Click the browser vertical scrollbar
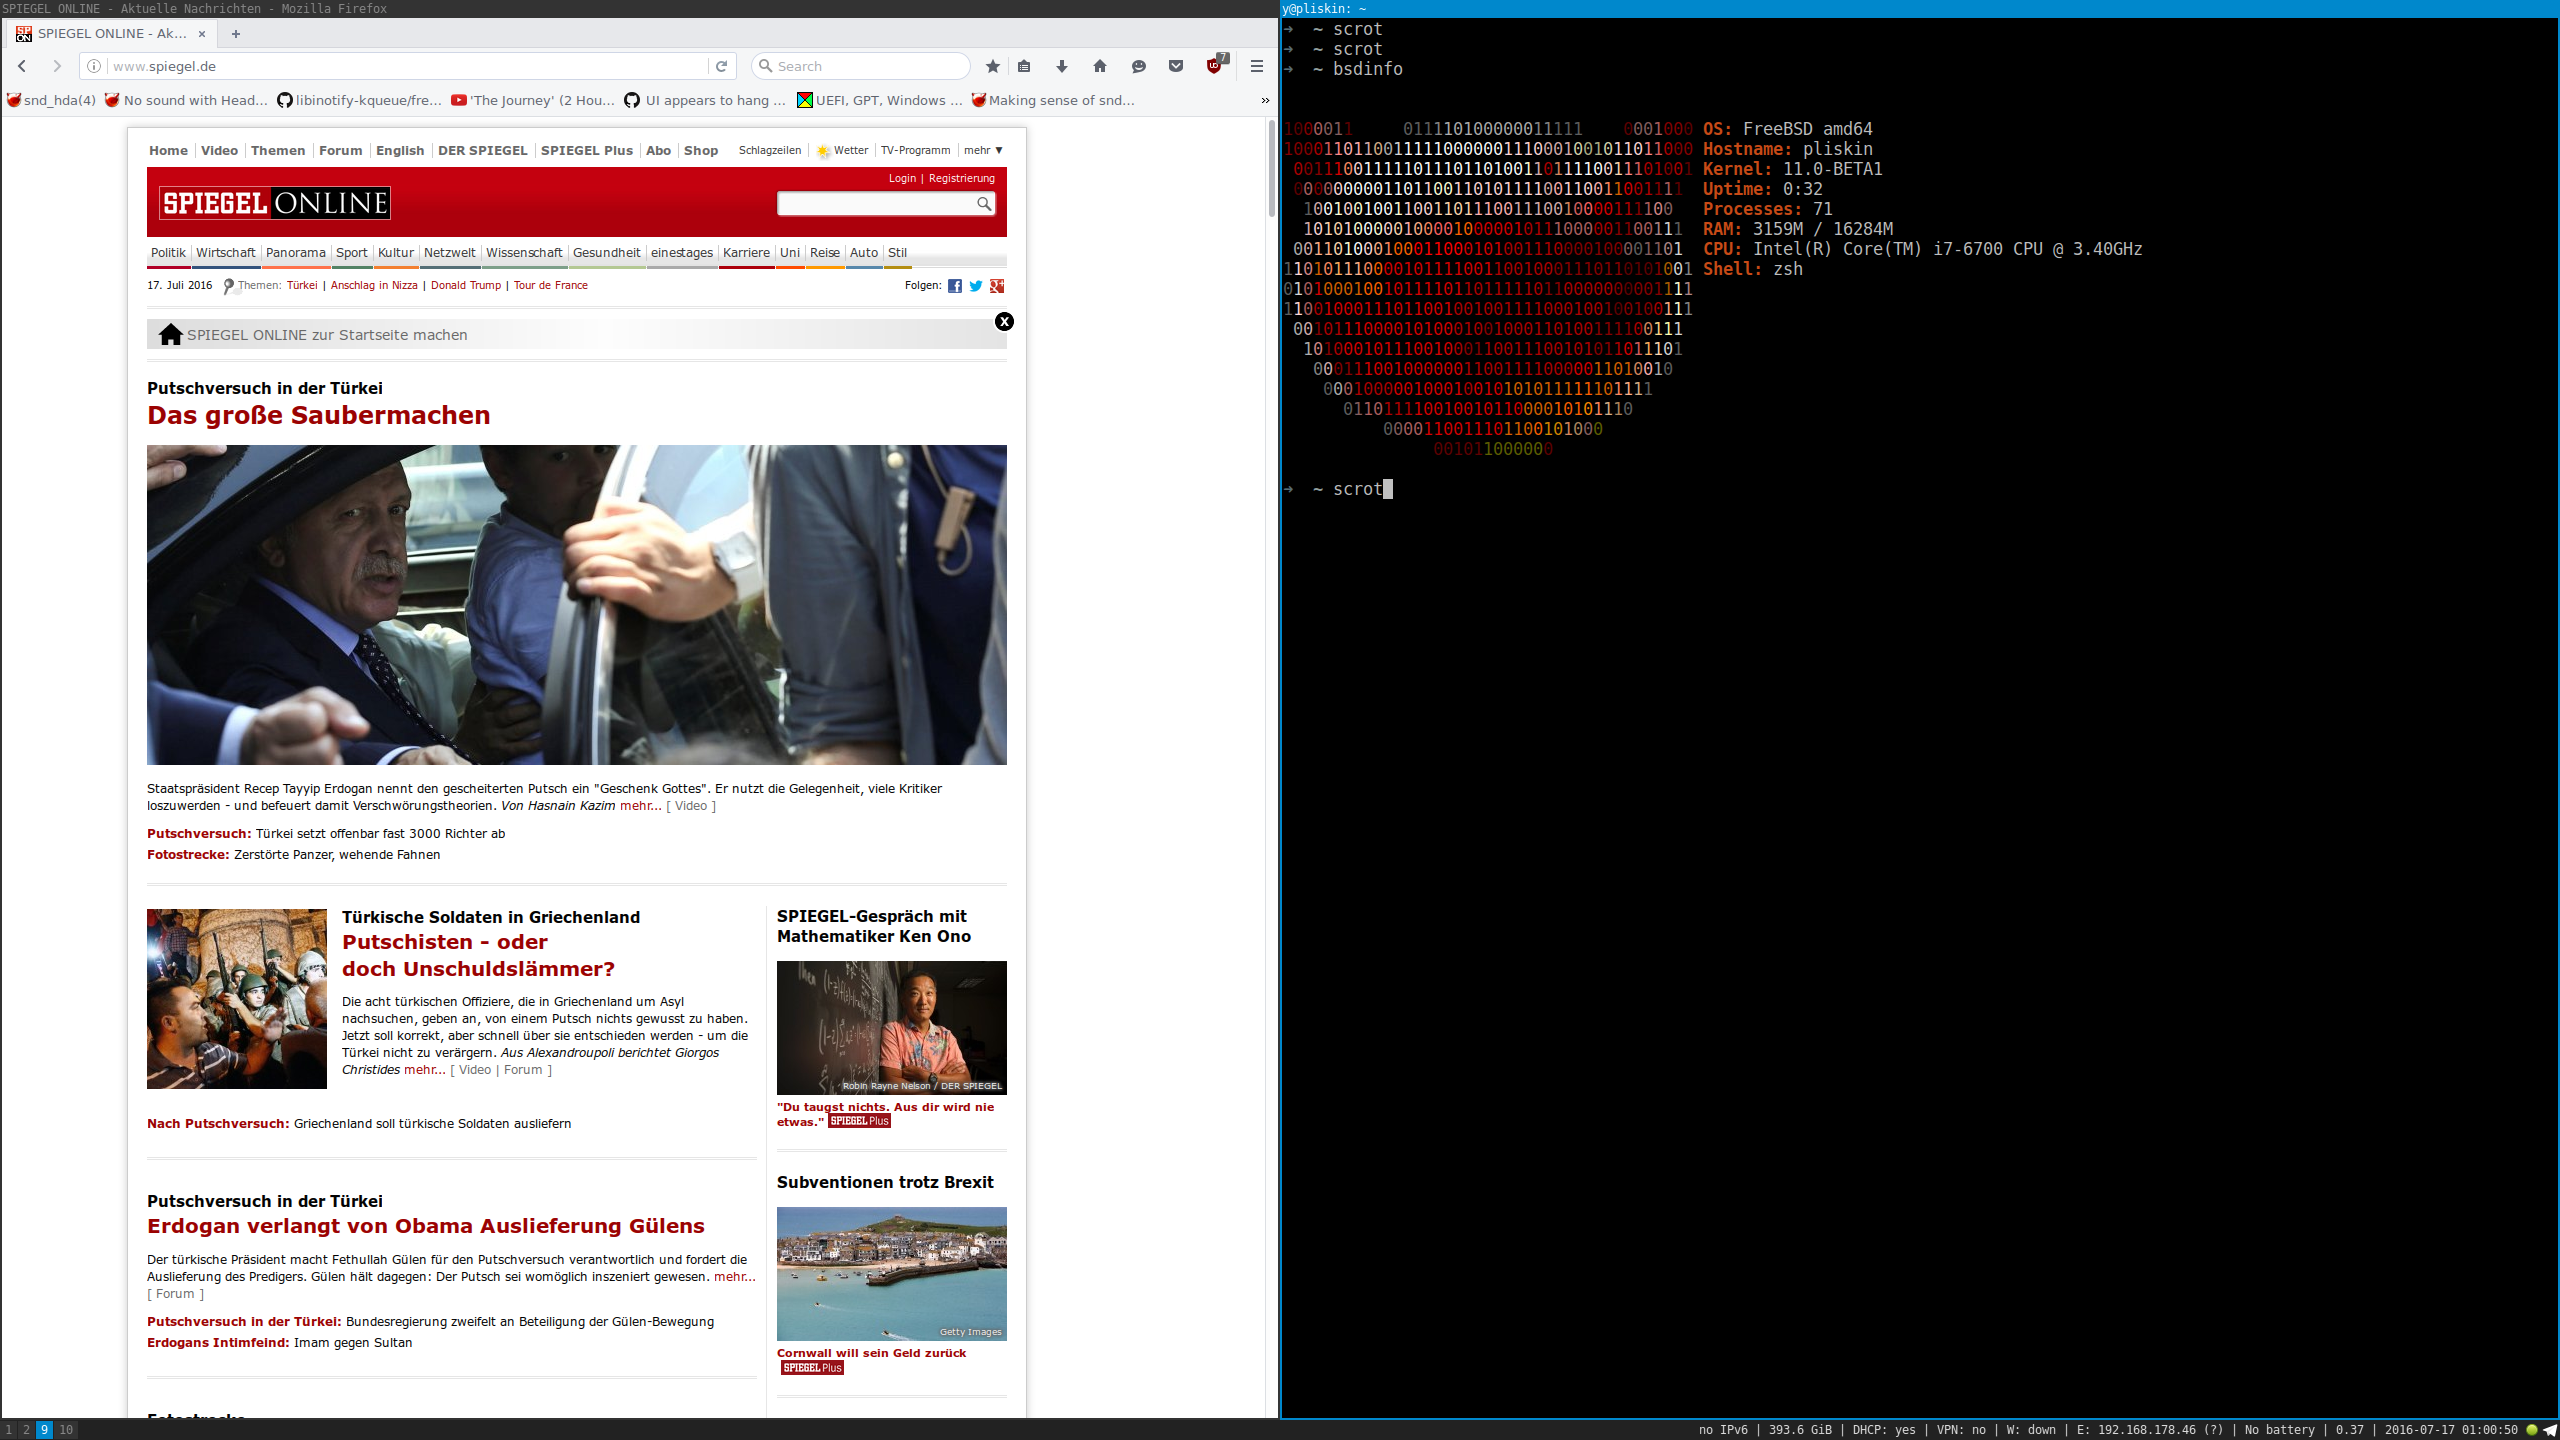 [x=1272, y=168]
